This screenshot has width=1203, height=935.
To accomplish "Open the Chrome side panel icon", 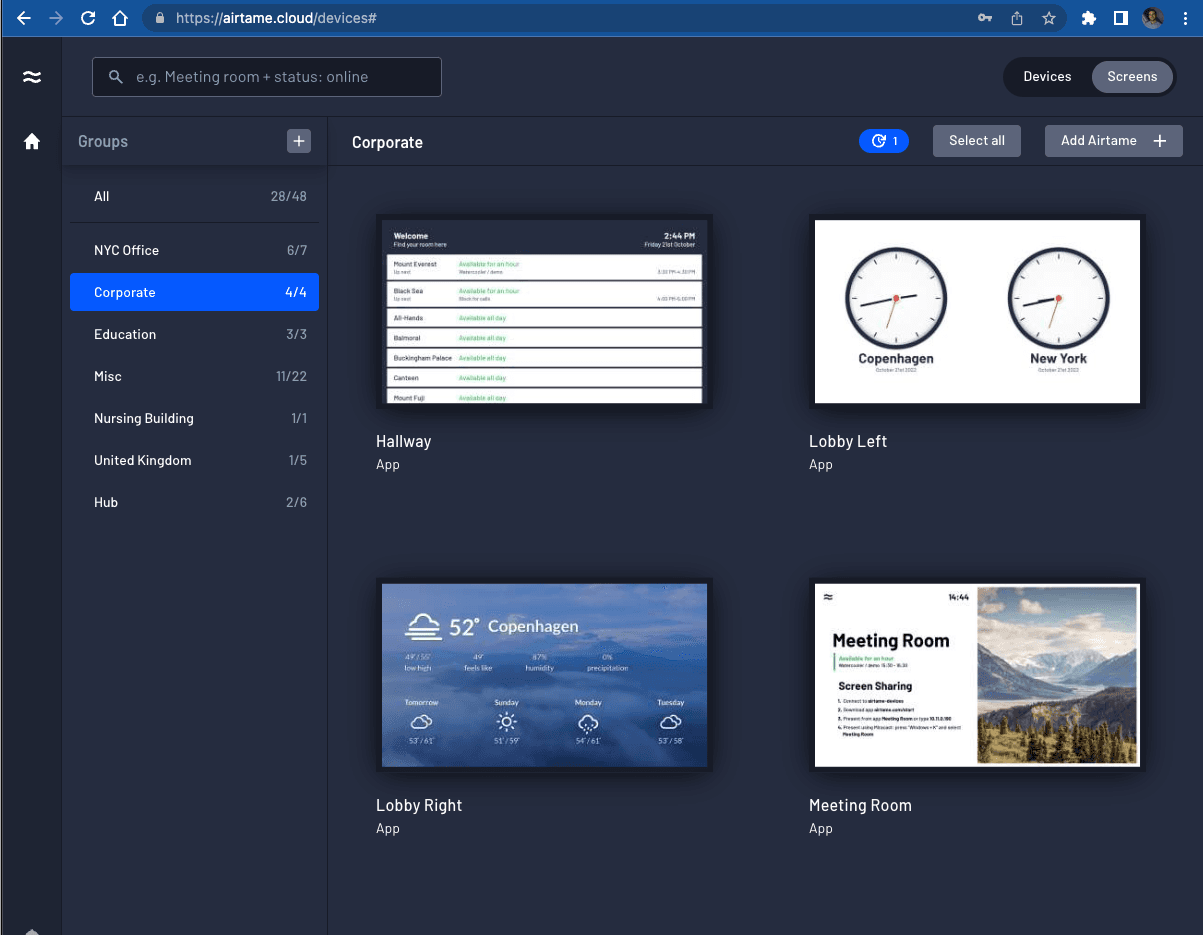I will pos(1119,18).
